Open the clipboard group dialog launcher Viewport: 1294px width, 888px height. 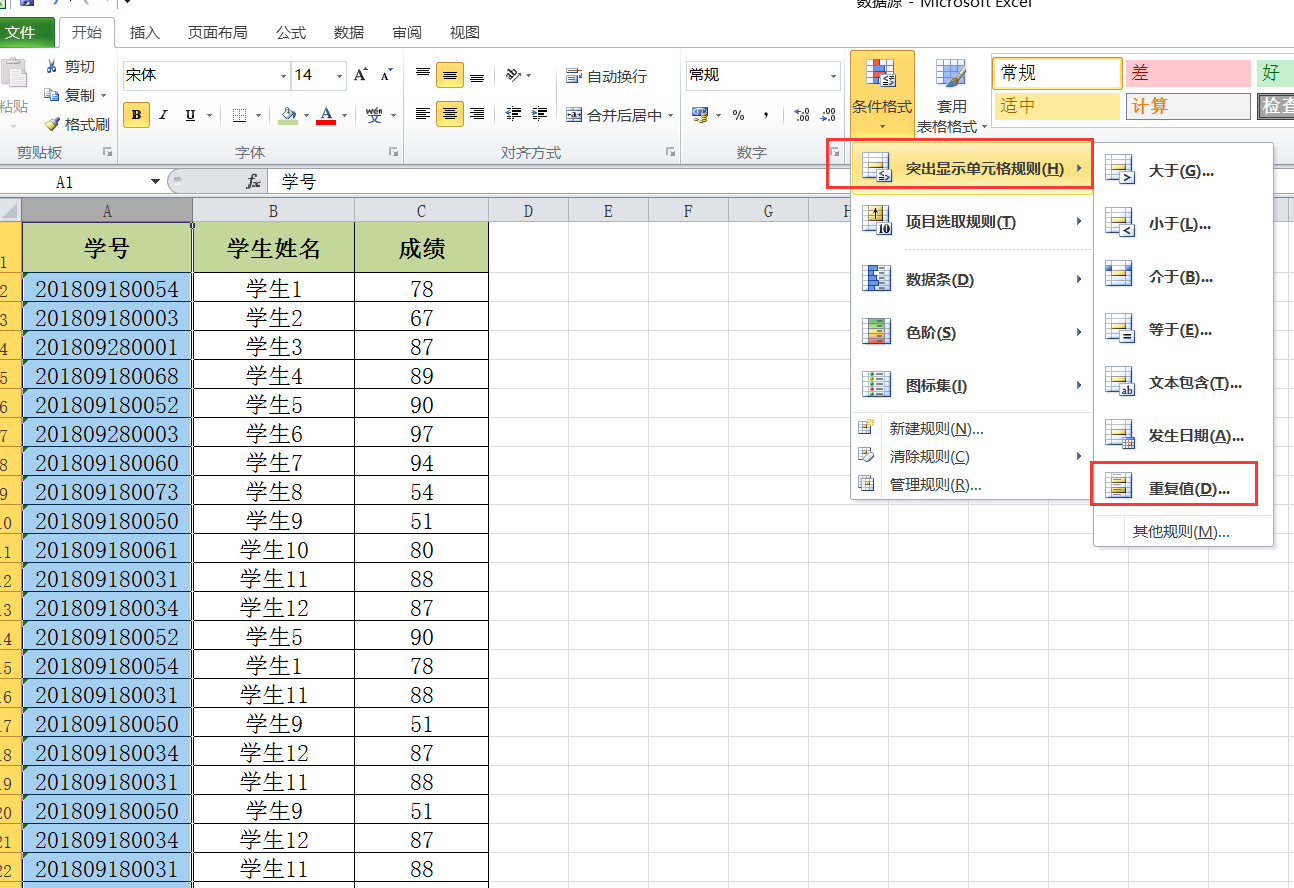(x=107, y=153)
